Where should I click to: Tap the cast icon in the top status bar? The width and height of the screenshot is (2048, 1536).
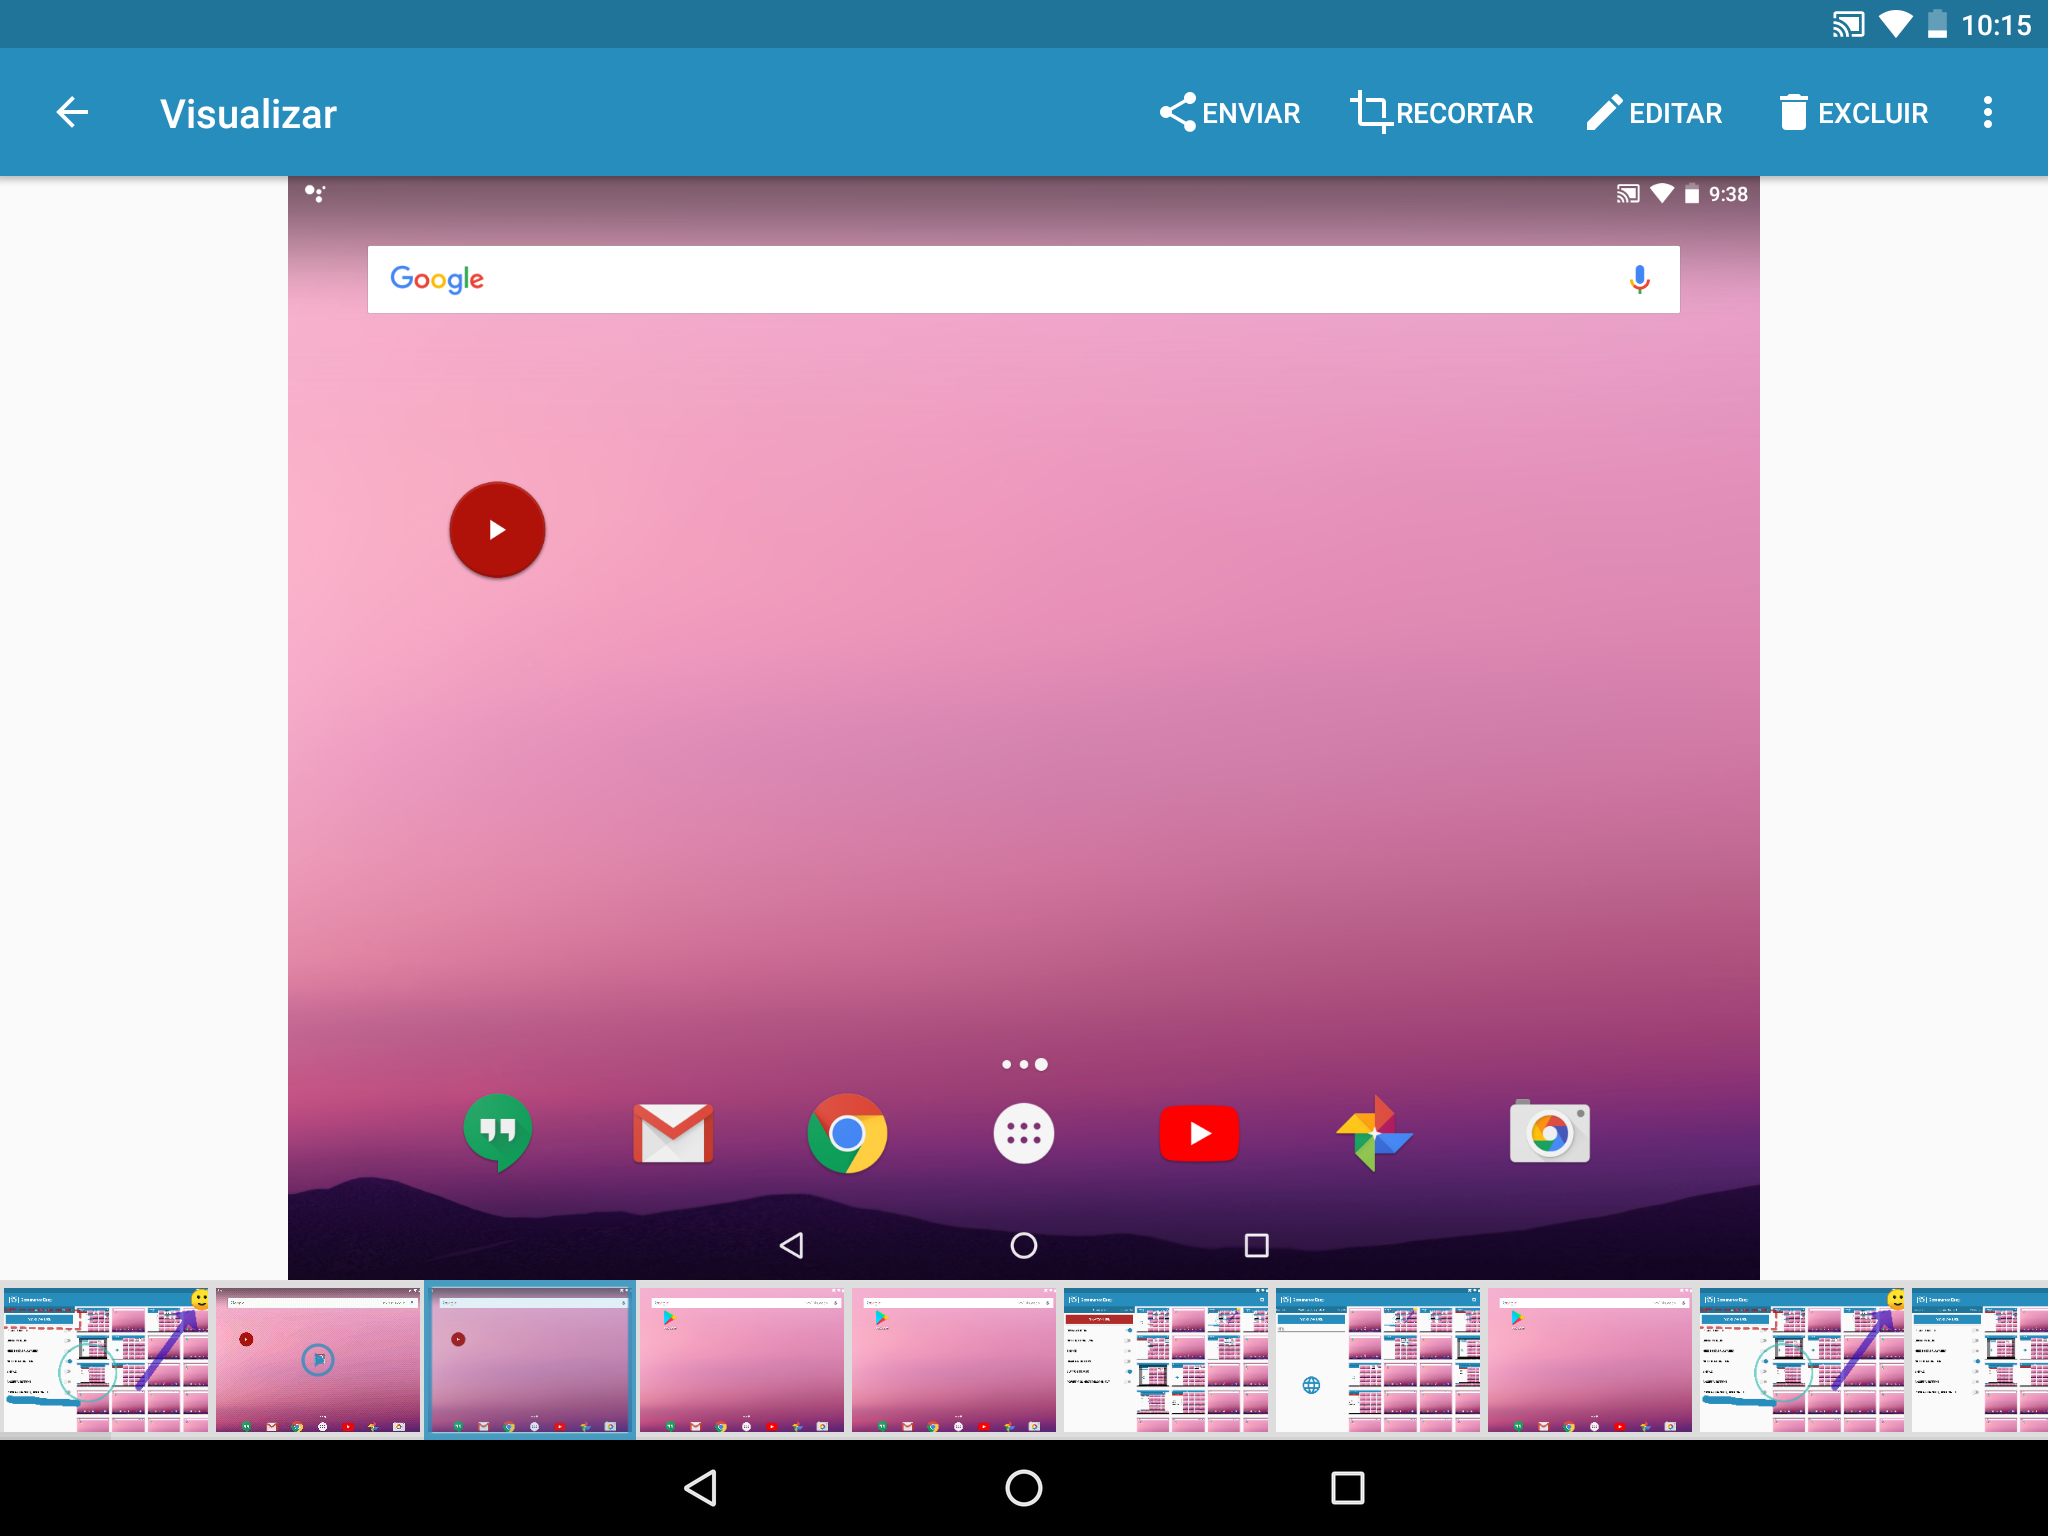(x=1848, y=24)
